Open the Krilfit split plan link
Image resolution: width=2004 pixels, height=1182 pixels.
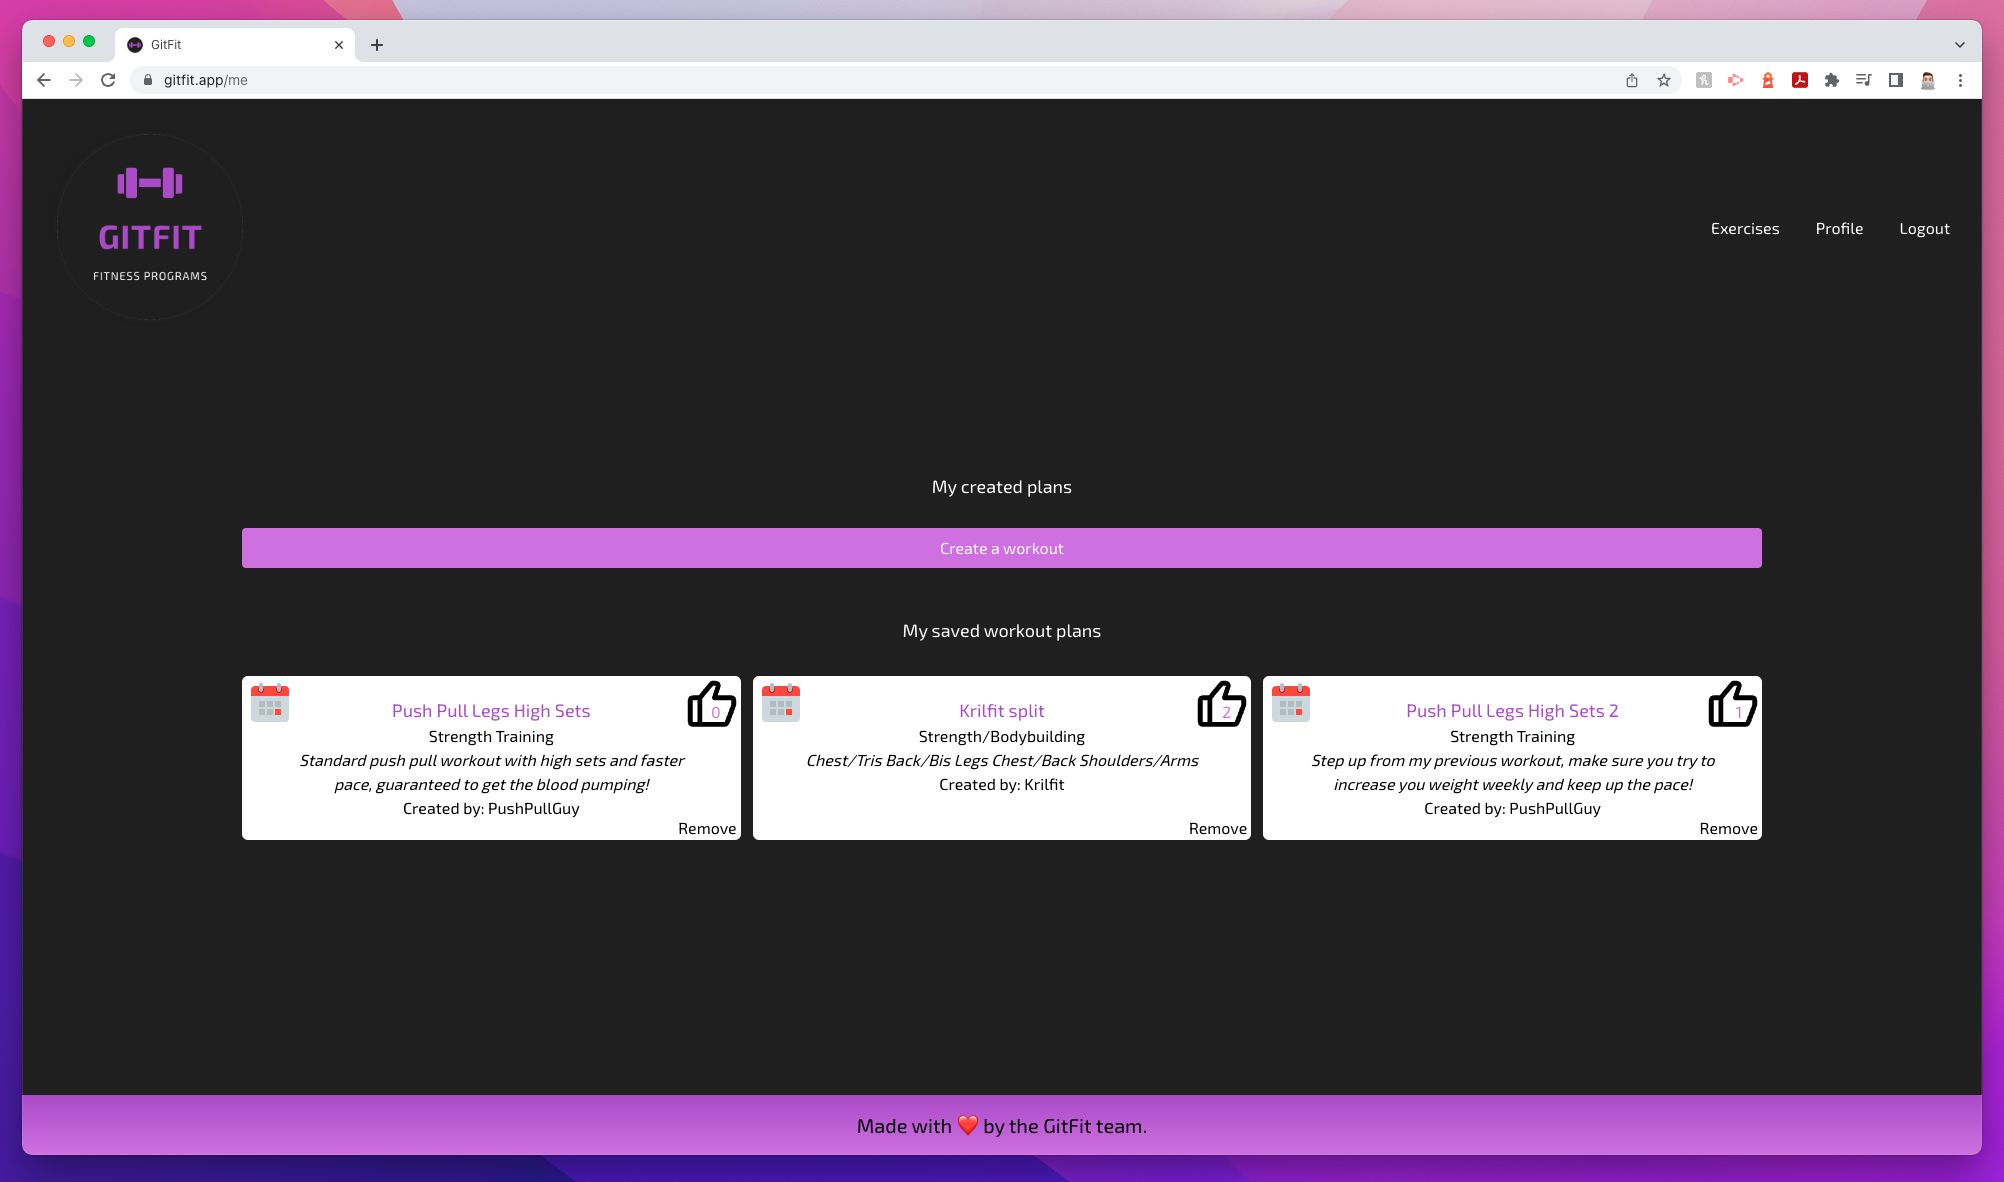(1002, 711)
